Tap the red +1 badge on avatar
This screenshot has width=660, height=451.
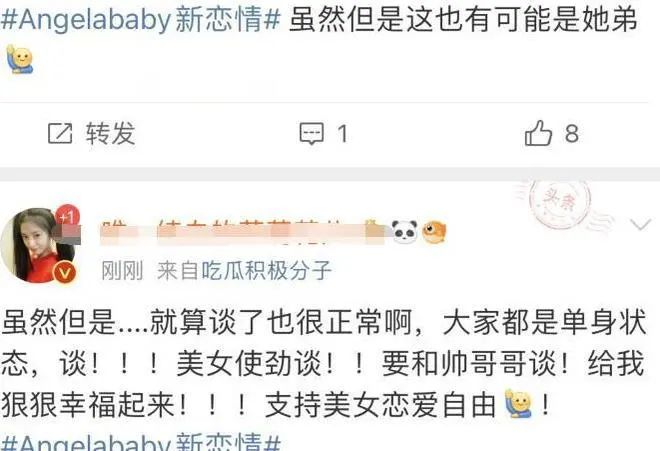(x=67, y=217)
